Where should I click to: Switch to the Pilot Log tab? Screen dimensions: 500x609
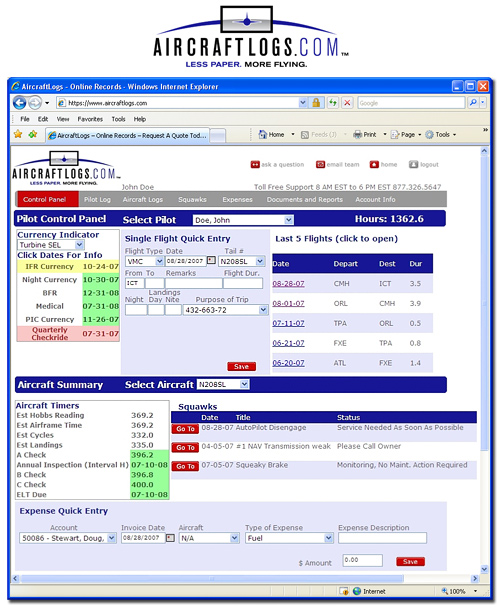(x=97, y=200)
